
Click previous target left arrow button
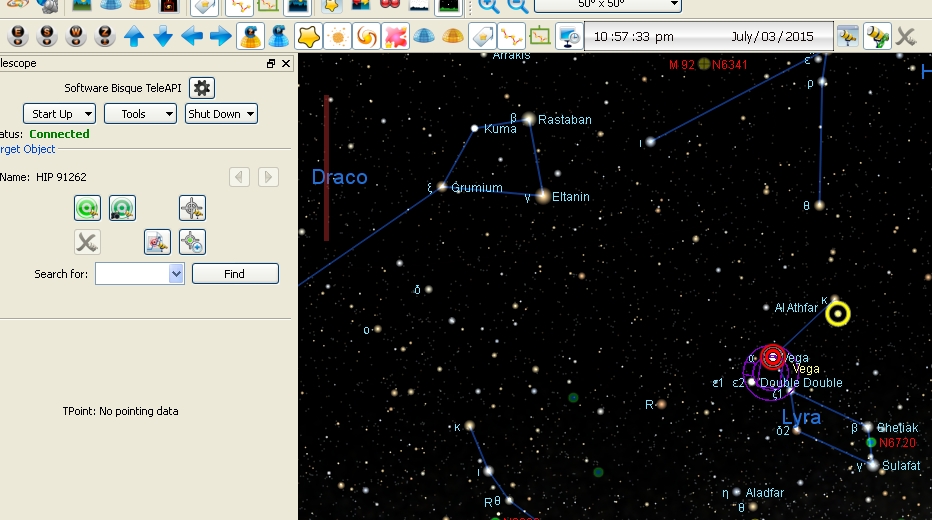click(x=240, y=177)
